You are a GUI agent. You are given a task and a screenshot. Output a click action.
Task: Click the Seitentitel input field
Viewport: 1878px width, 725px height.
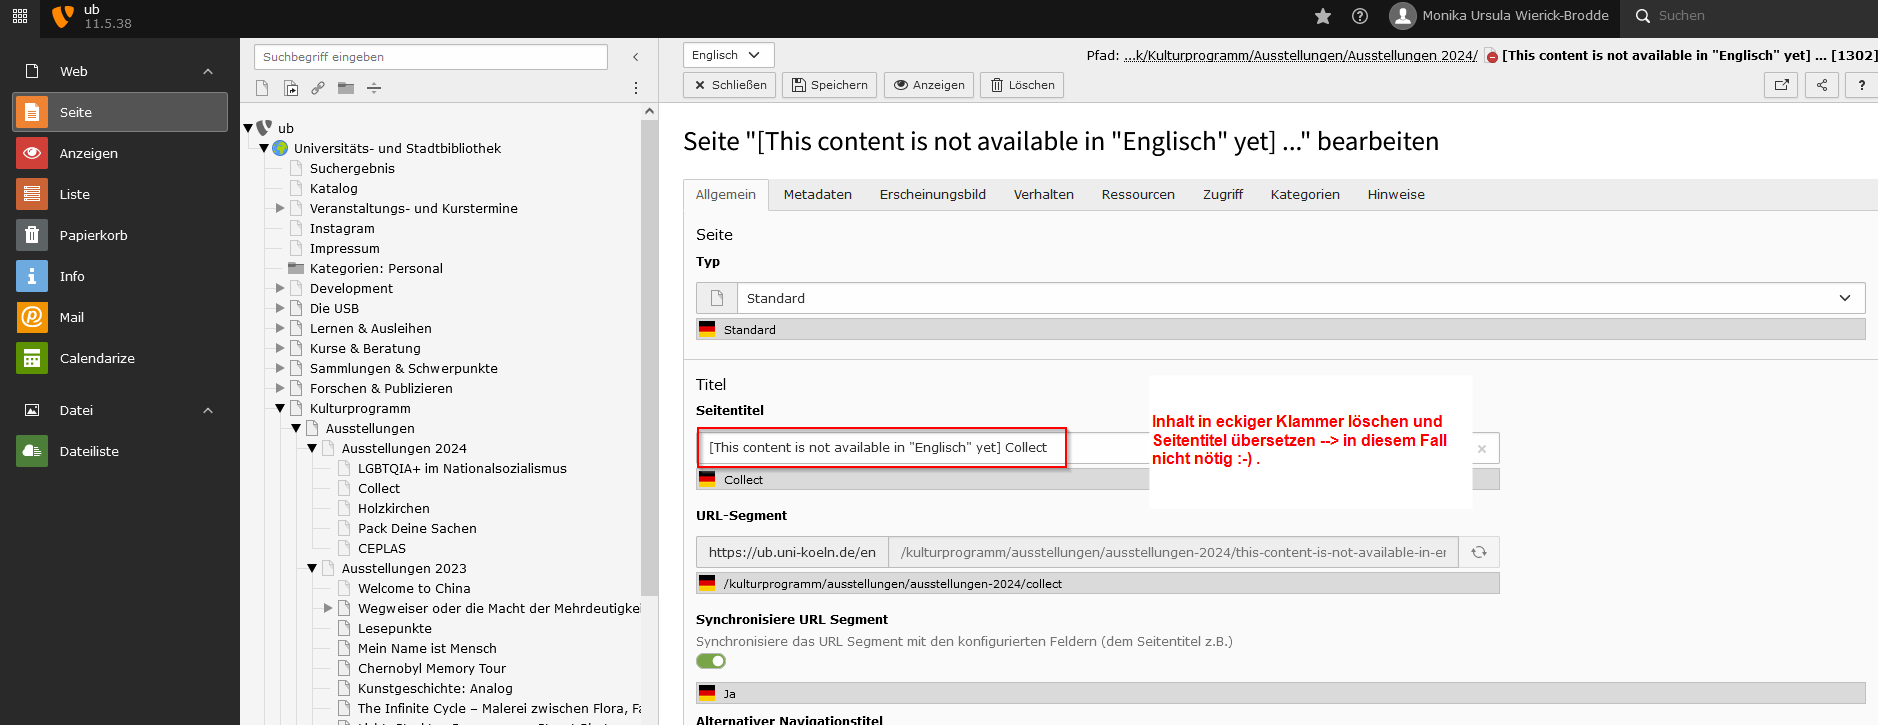click(1098, 448)
